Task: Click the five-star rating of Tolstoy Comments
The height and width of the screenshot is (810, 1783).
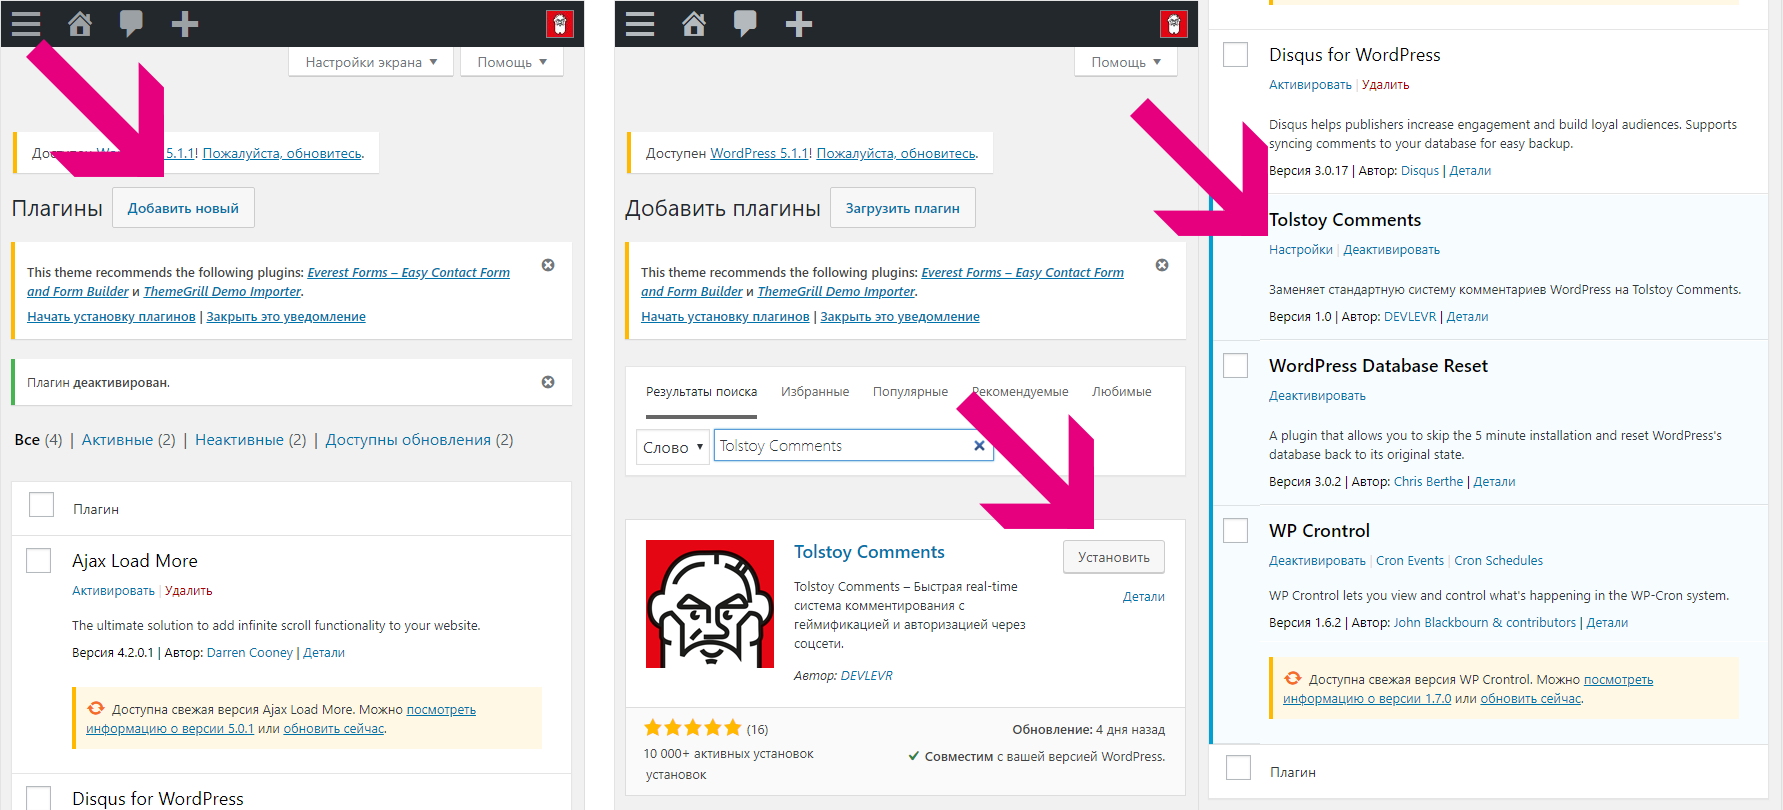Action: click(x=693, y=728)
